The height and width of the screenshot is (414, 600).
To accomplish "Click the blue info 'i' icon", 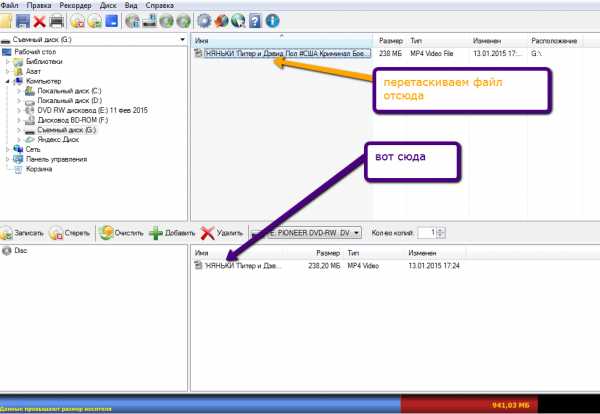I will (x=272, y=21).
